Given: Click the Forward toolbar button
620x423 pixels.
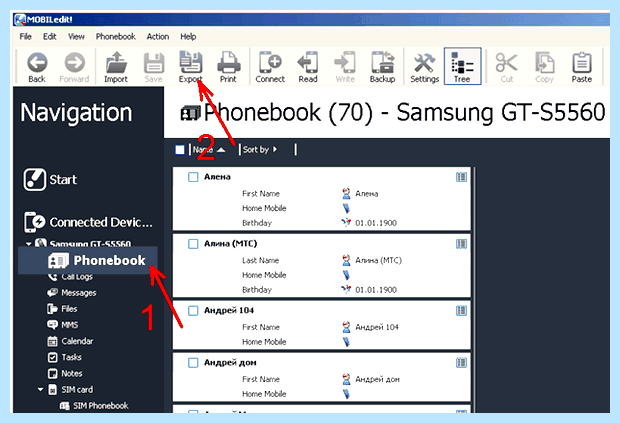Looking at the screenshot, I should pos(74,67).
